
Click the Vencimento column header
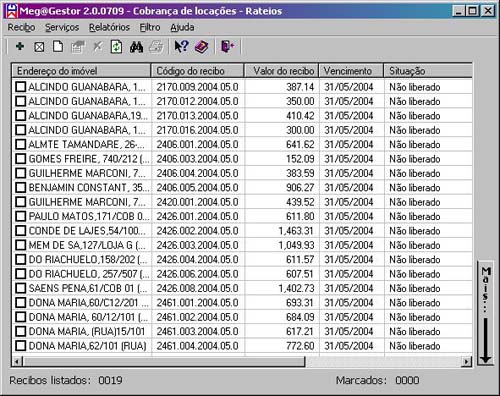351,71
